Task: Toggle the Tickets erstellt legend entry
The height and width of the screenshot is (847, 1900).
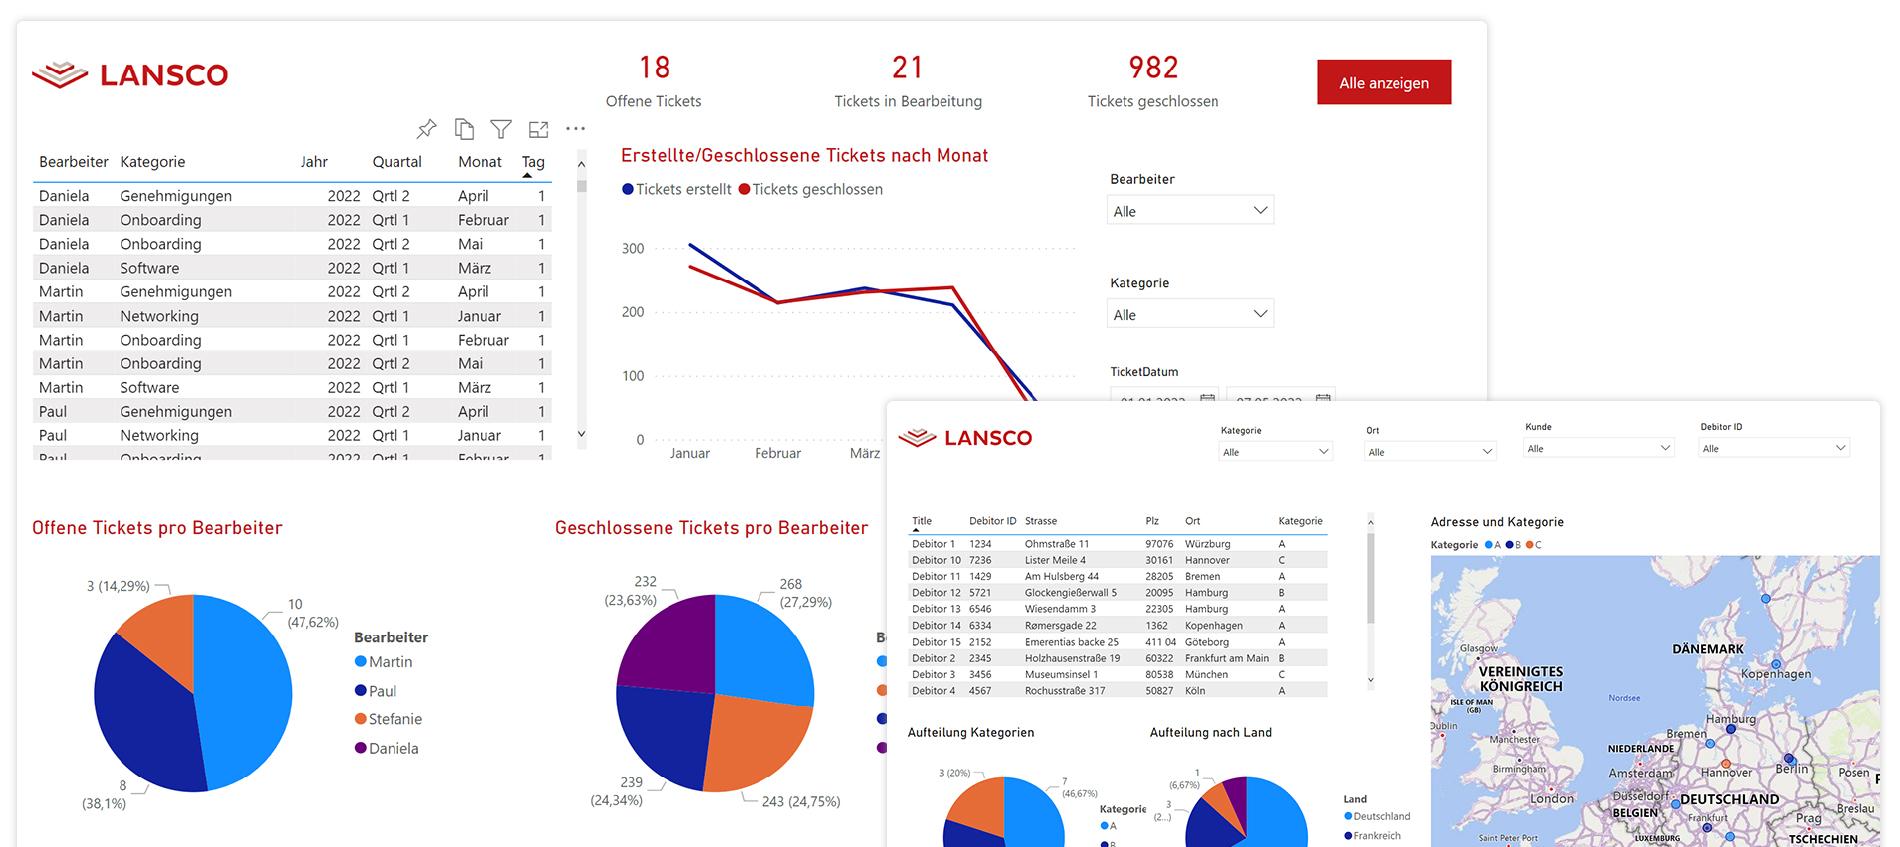Action: click(676, 190)
